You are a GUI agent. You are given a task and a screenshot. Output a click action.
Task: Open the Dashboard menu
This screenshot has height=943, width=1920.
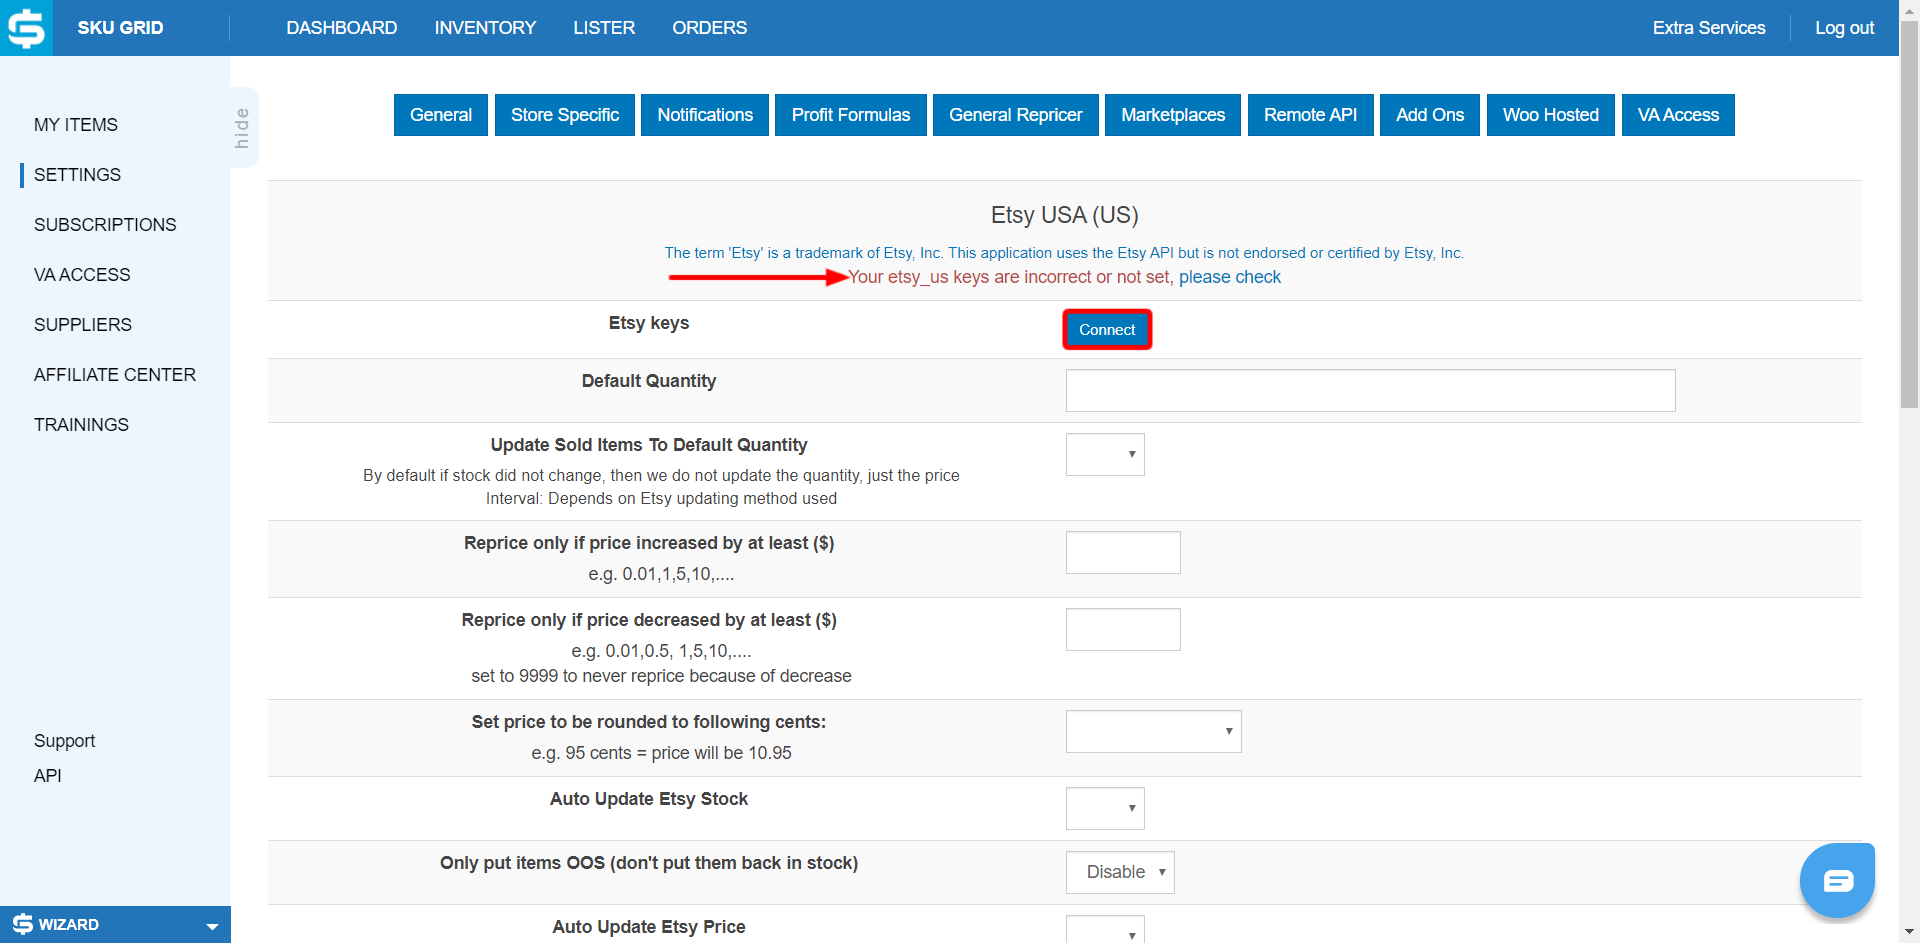pyautogui.click(x=342, y=28)
